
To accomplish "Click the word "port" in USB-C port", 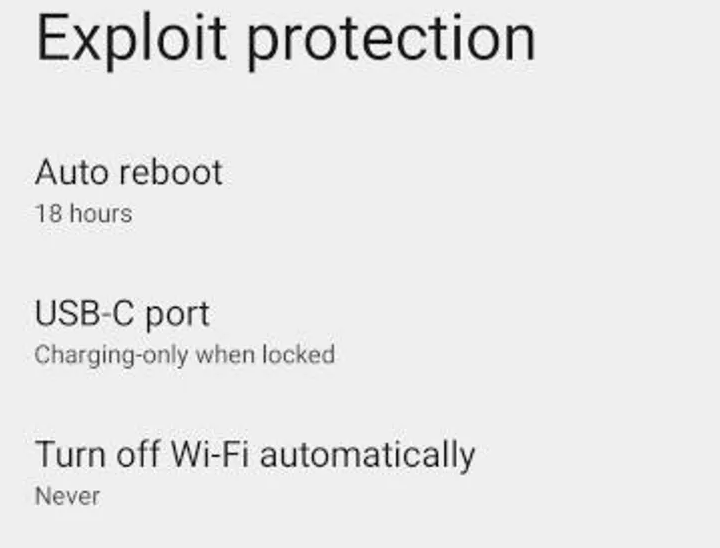I will pos(178,315).
